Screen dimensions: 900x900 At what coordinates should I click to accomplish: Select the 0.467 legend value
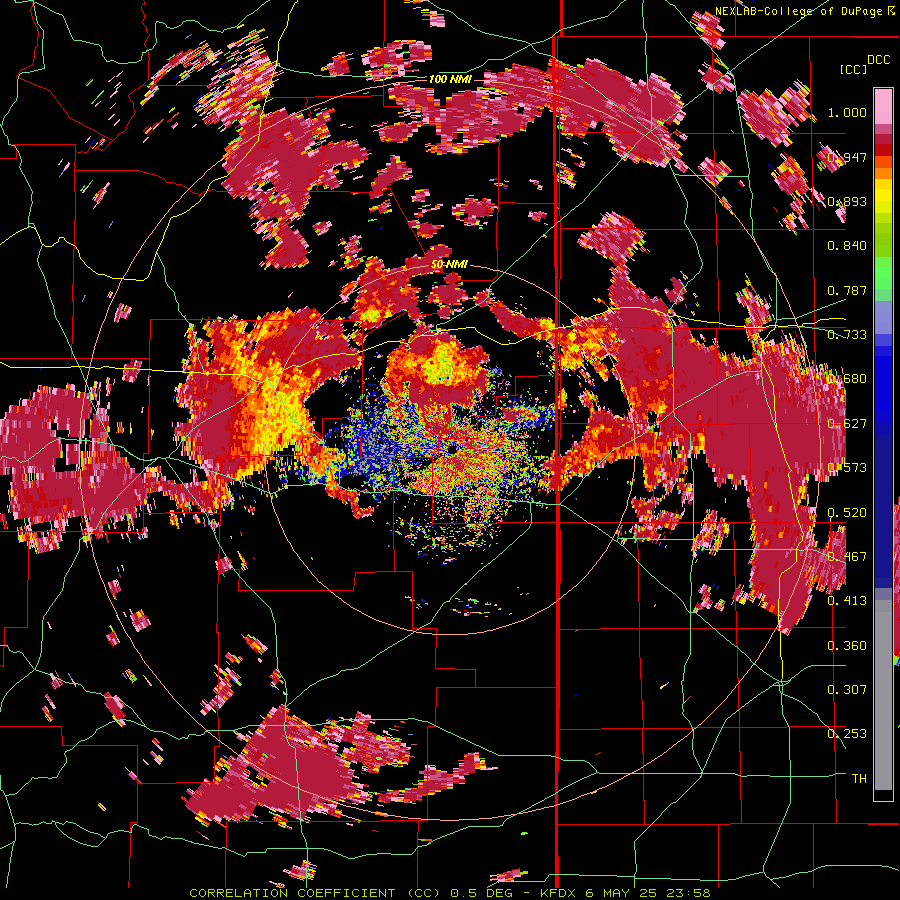[x=847, y=557]
